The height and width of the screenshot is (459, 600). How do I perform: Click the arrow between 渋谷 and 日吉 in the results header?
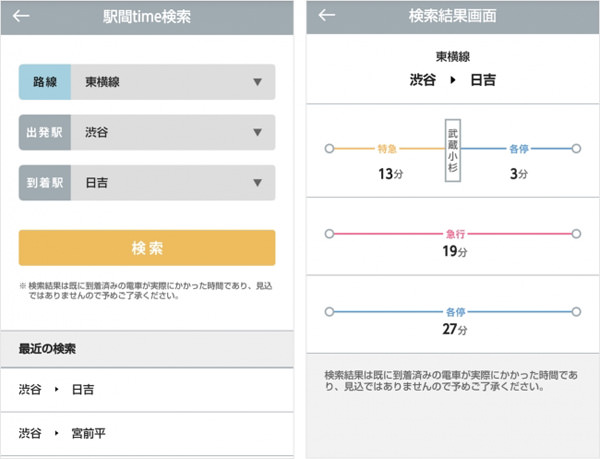click(x=454, y=79)
